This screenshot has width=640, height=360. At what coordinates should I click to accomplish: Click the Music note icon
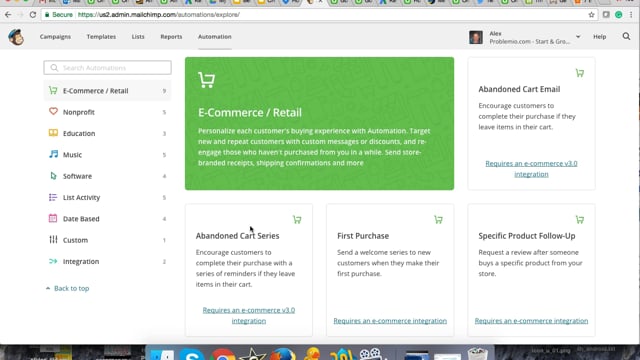click(53, 154)
